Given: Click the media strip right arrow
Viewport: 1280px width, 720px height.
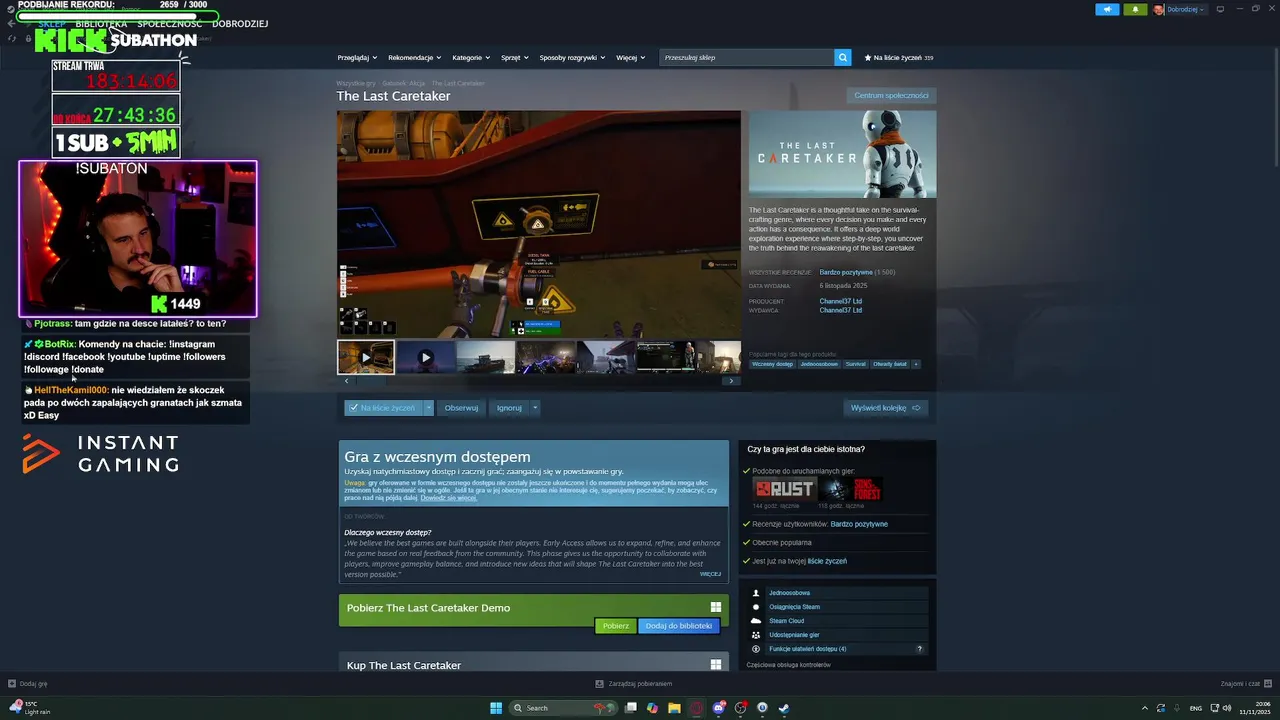Looking at the screenshot, I should (731, 381).
